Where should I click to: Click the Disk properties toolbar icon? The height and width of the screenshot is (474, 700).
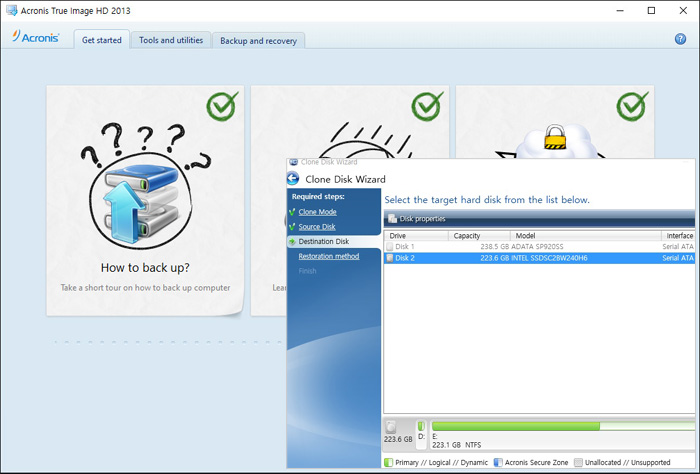[392, 218]
